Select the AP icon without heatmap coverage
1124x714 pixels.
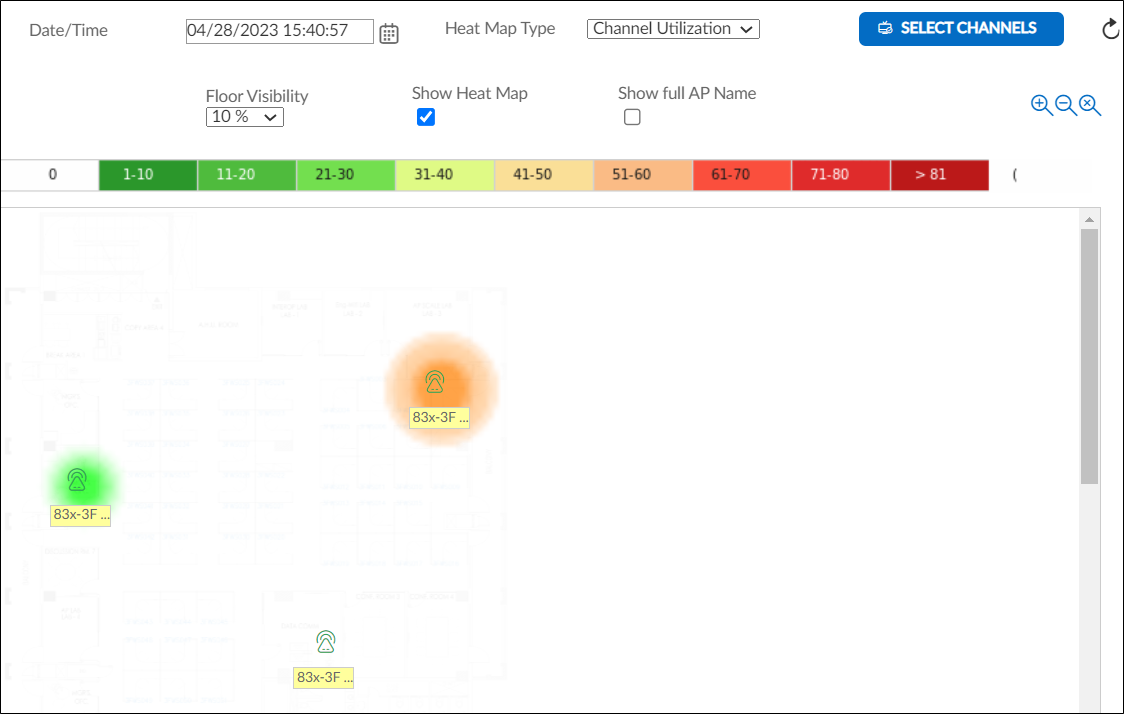(x=324, y=641)
